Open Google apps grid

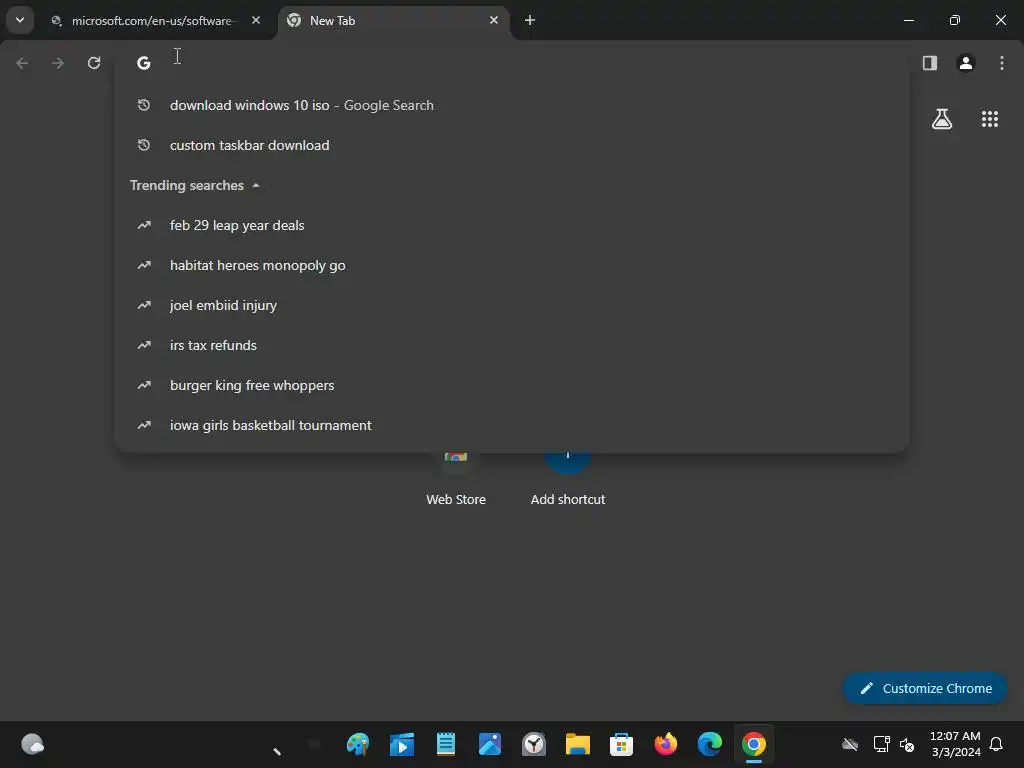pos(990,119)
